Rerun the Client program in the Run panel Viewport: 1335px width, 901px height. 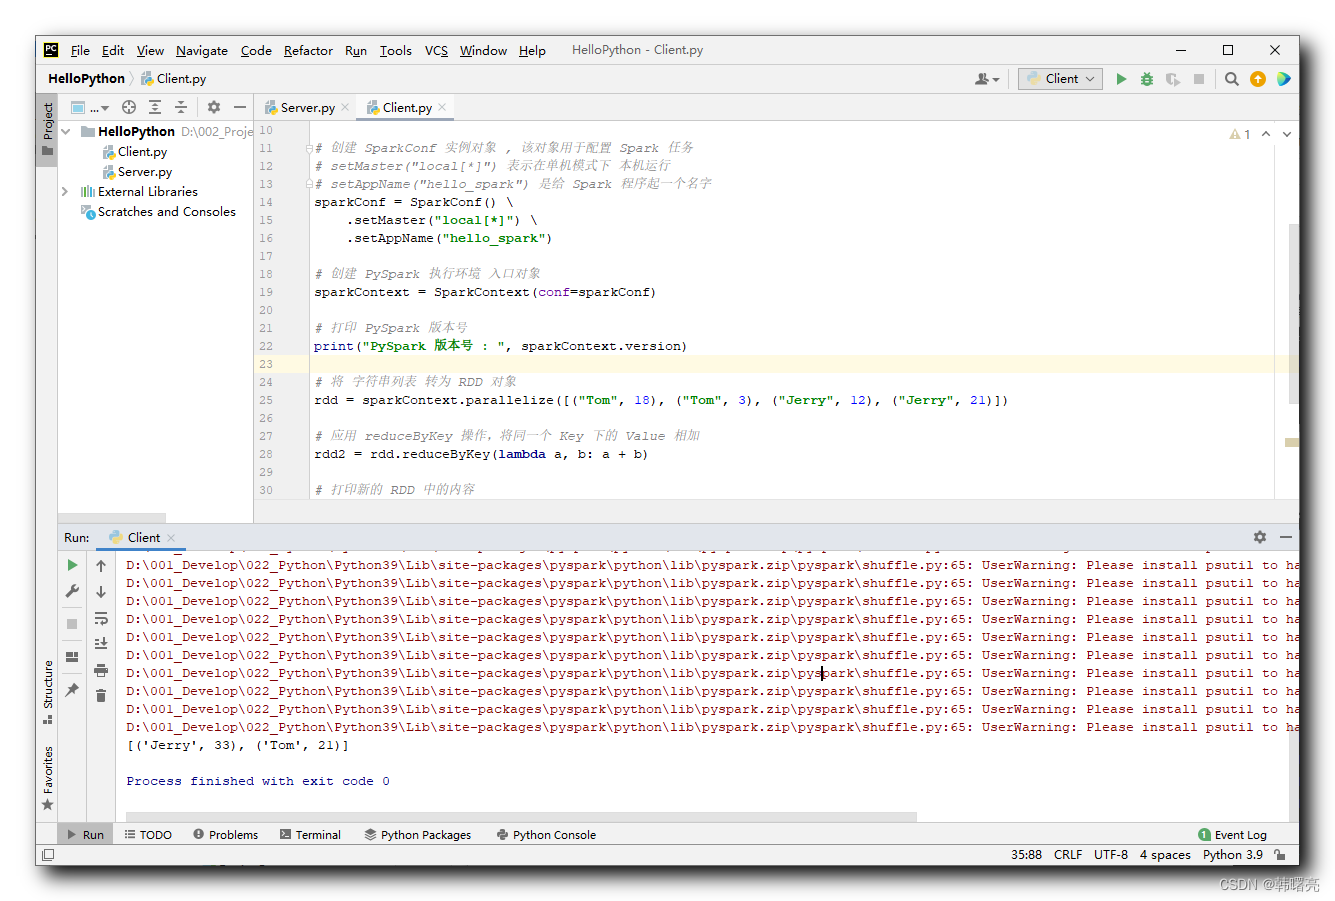[71, 567]
